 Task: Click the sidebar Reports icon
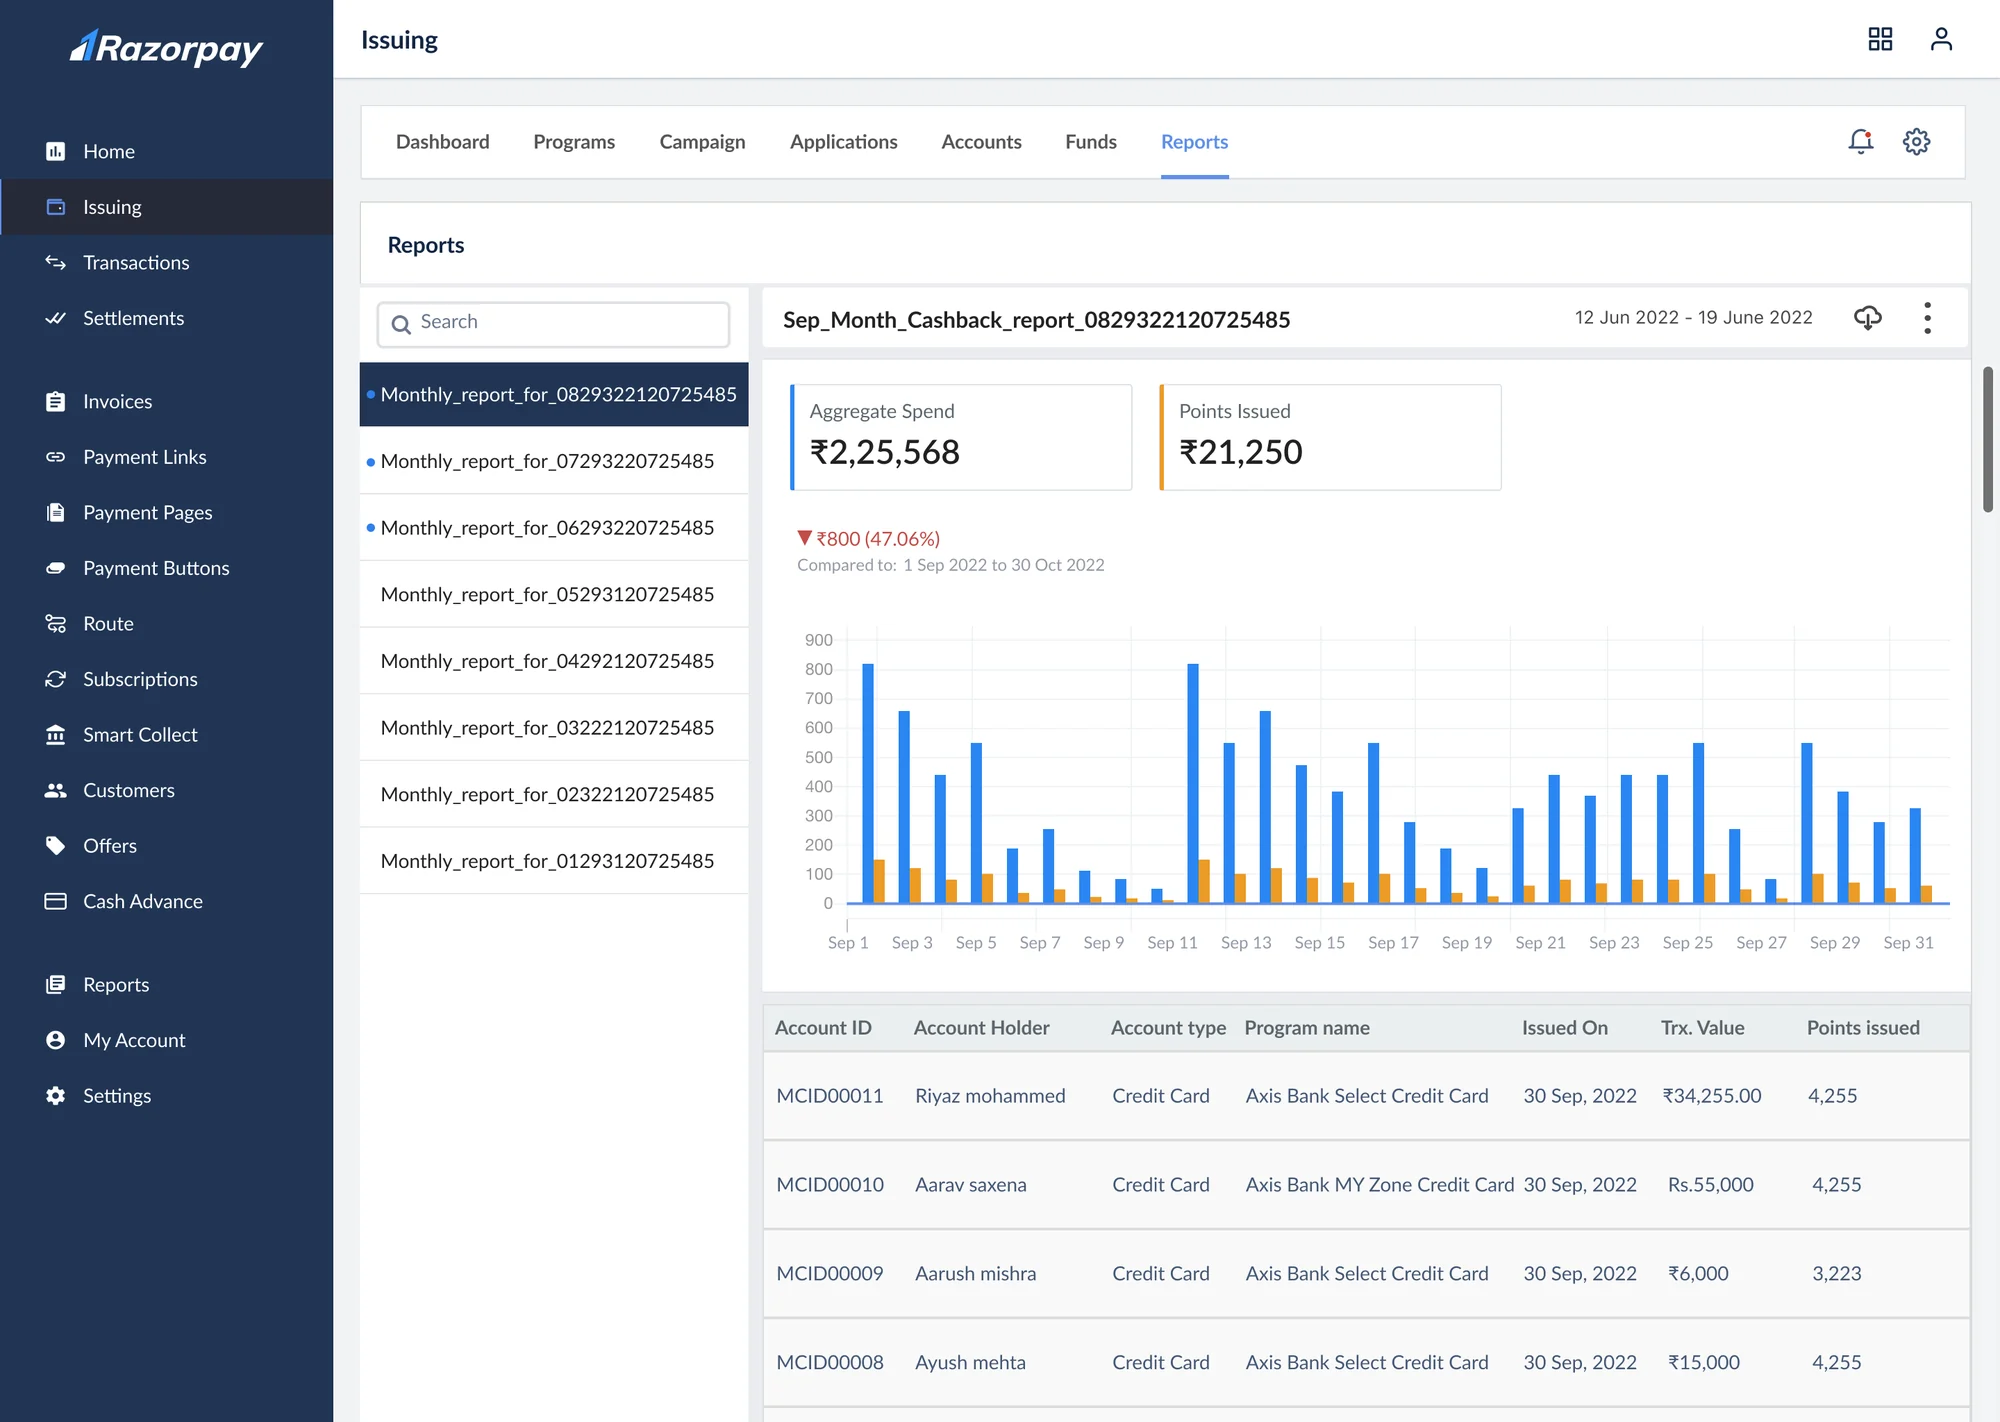pyautogui.click(x=56, y=984)
